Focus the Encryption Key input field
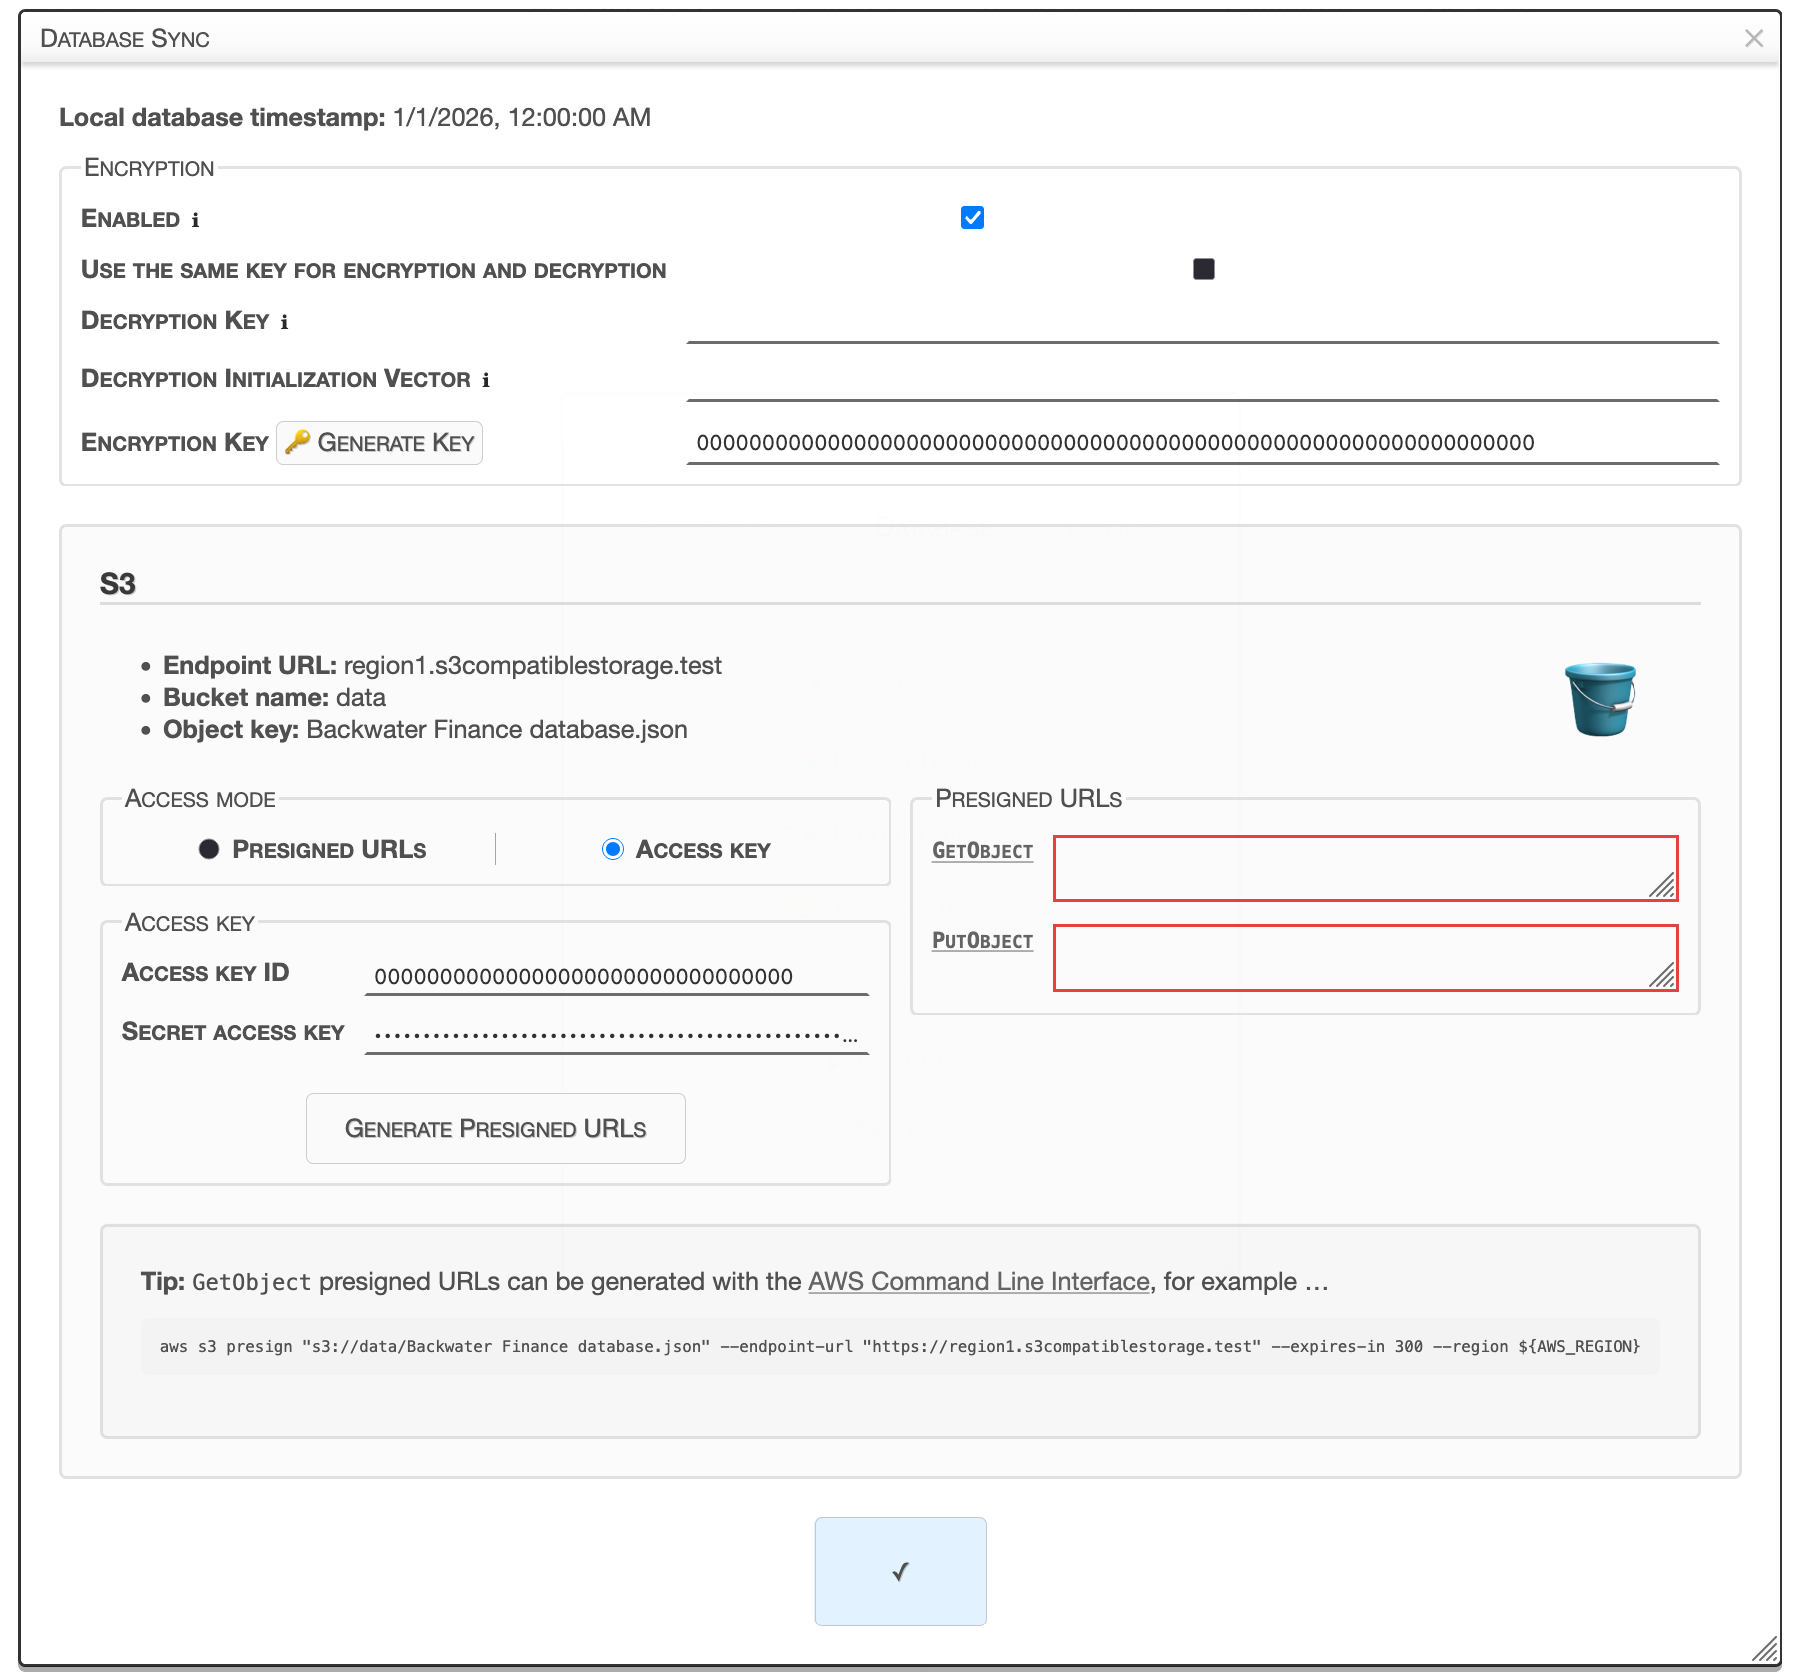This screenshot has width=1800, height=1680. [1201, 443]
